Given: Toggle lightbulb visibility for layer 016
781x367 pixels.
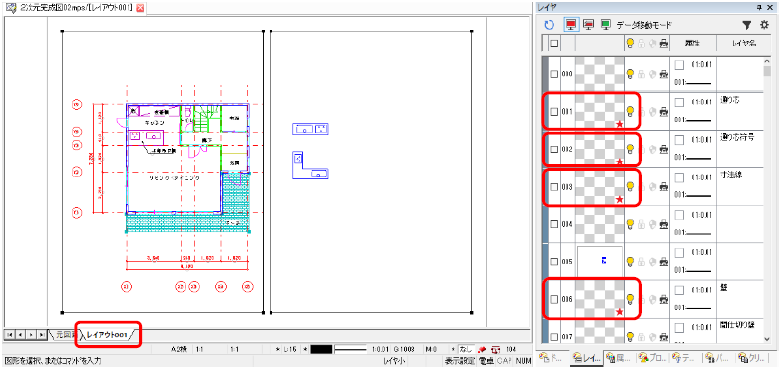Looking at the screenshot, I should [x=630, y=299].
